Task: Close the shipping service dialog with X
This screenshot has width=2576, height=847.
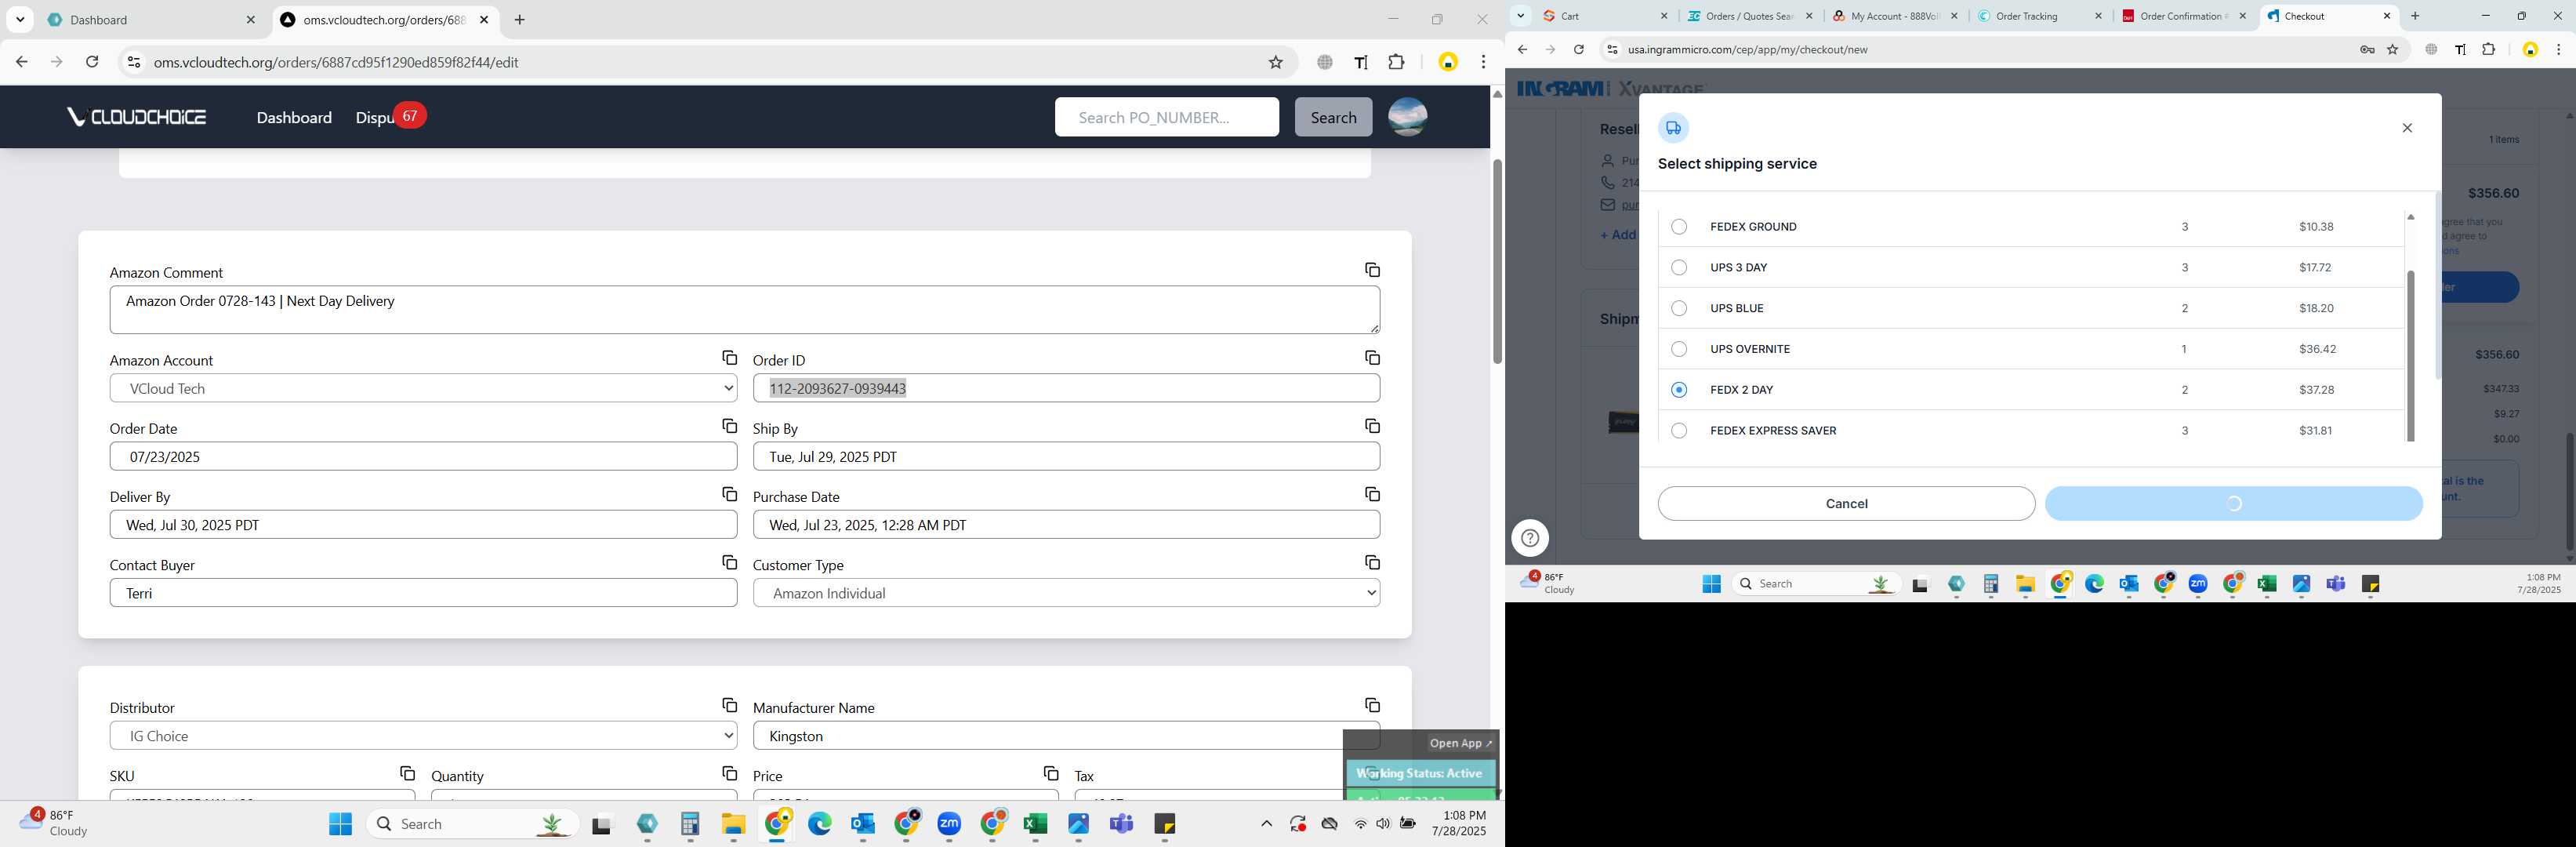Action: pyautogui.click(x=2407, y=128)
